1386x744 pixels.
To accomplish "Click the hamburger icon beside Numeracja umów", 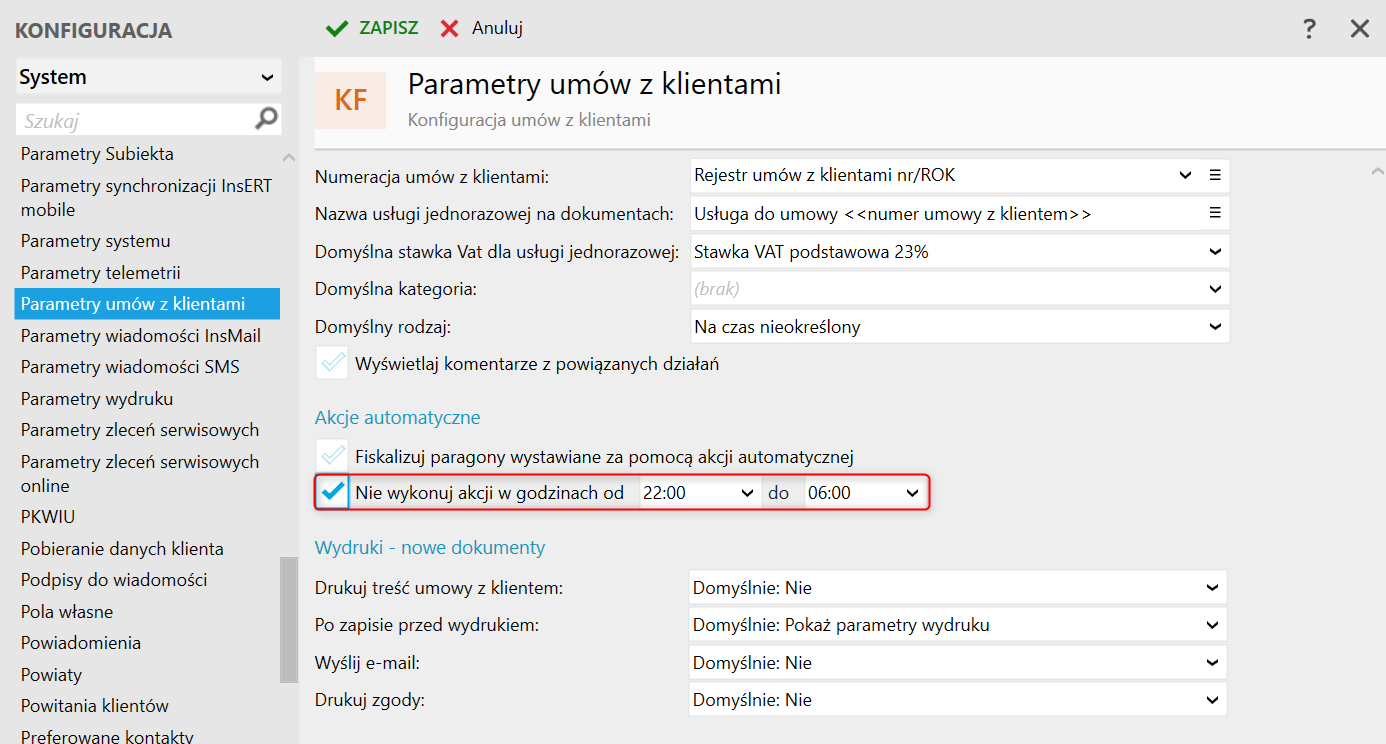I will pyautogui.click(x=1215, y=175).
